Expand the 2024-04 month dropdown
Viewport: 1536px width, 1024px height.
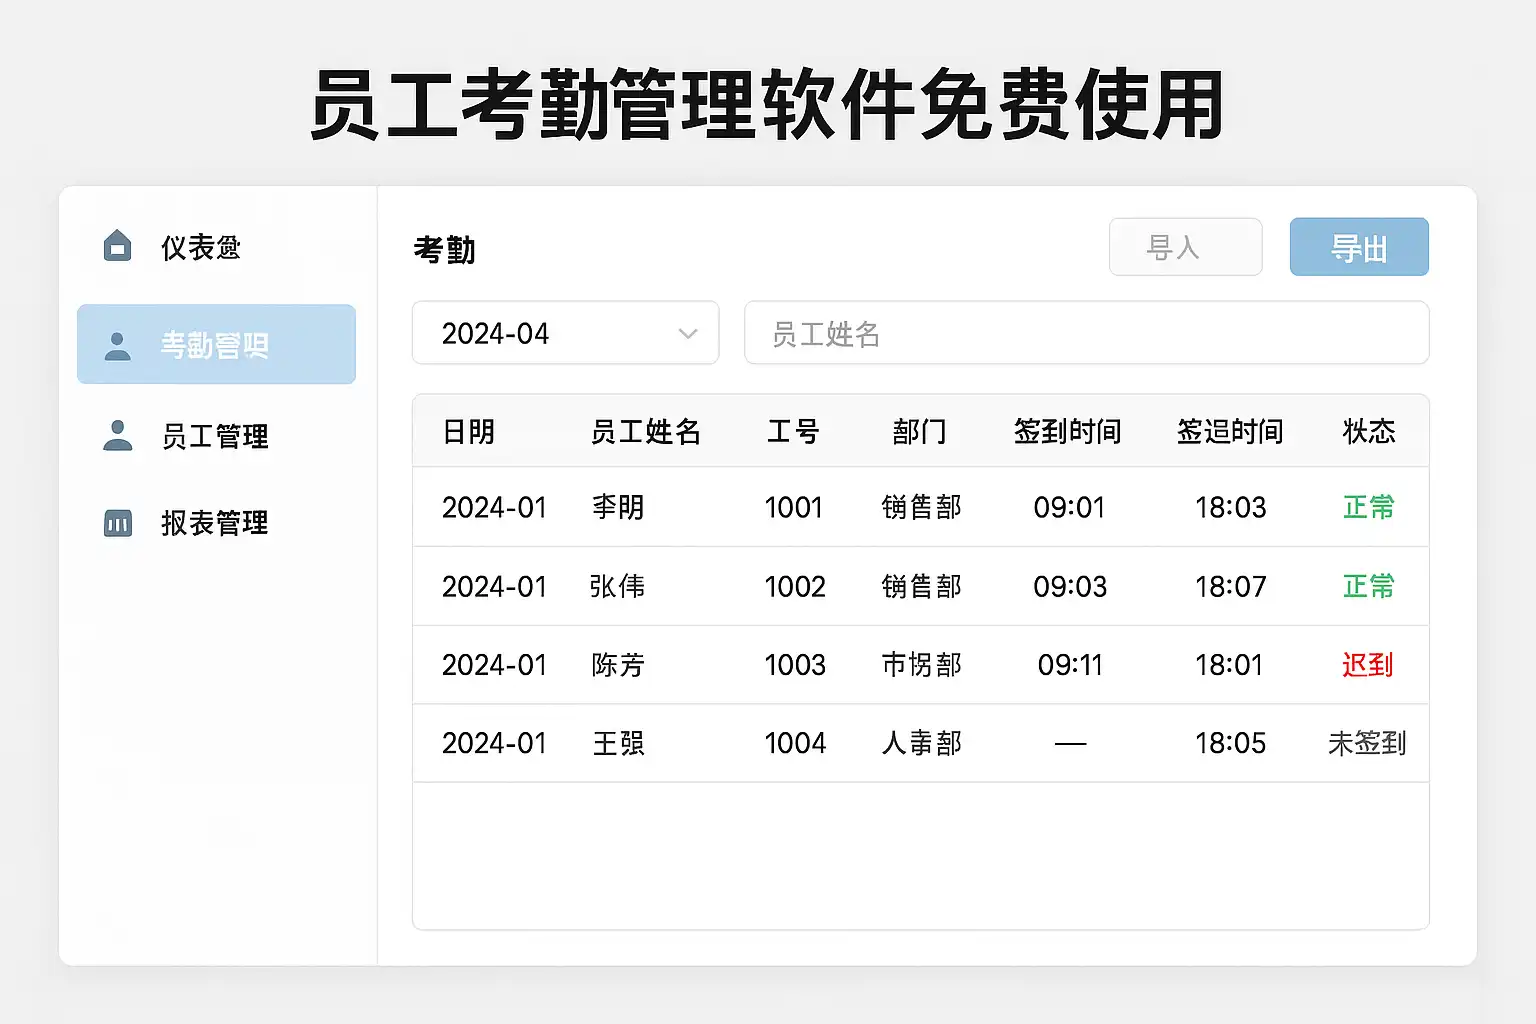click(x=565, y=333)
